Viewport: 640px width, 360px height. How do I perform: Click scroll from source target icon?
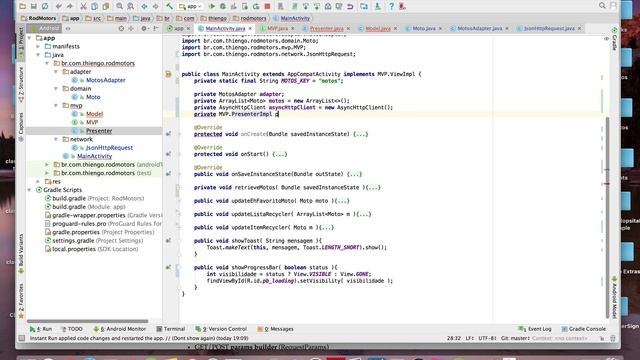[x=121, y=29]
